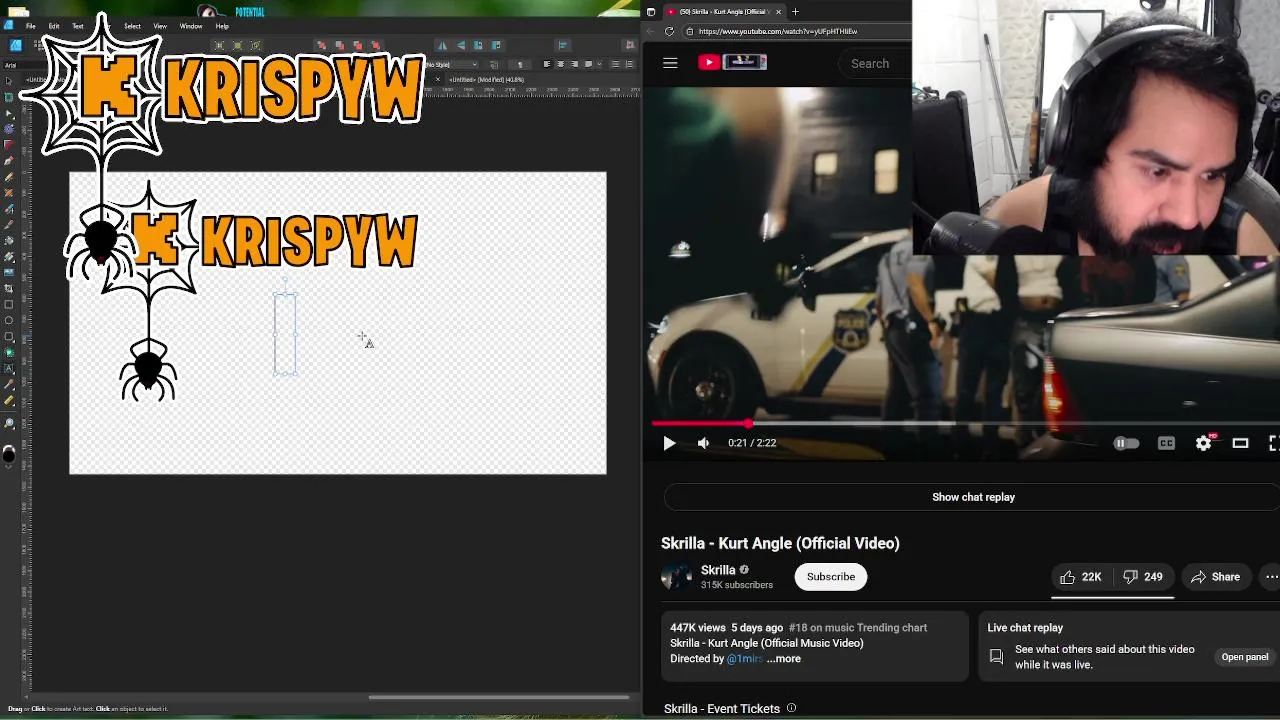Open the more actions ellipsis beside Share

coord(1271,577)
